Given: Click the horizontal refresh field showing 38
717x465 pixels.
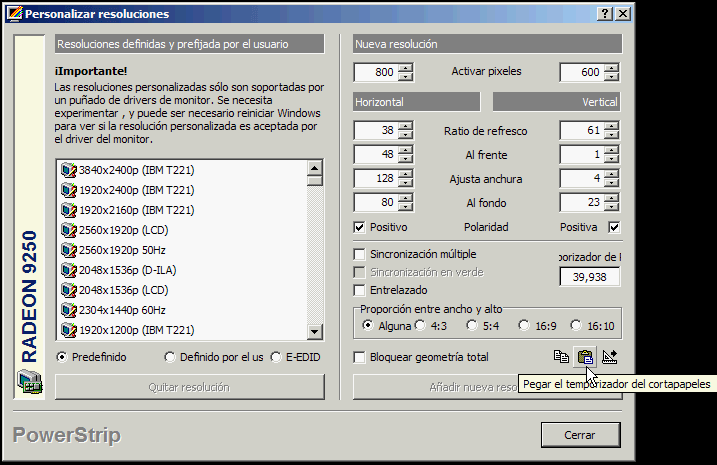Looking at the screenshot, I should [376, 131].
